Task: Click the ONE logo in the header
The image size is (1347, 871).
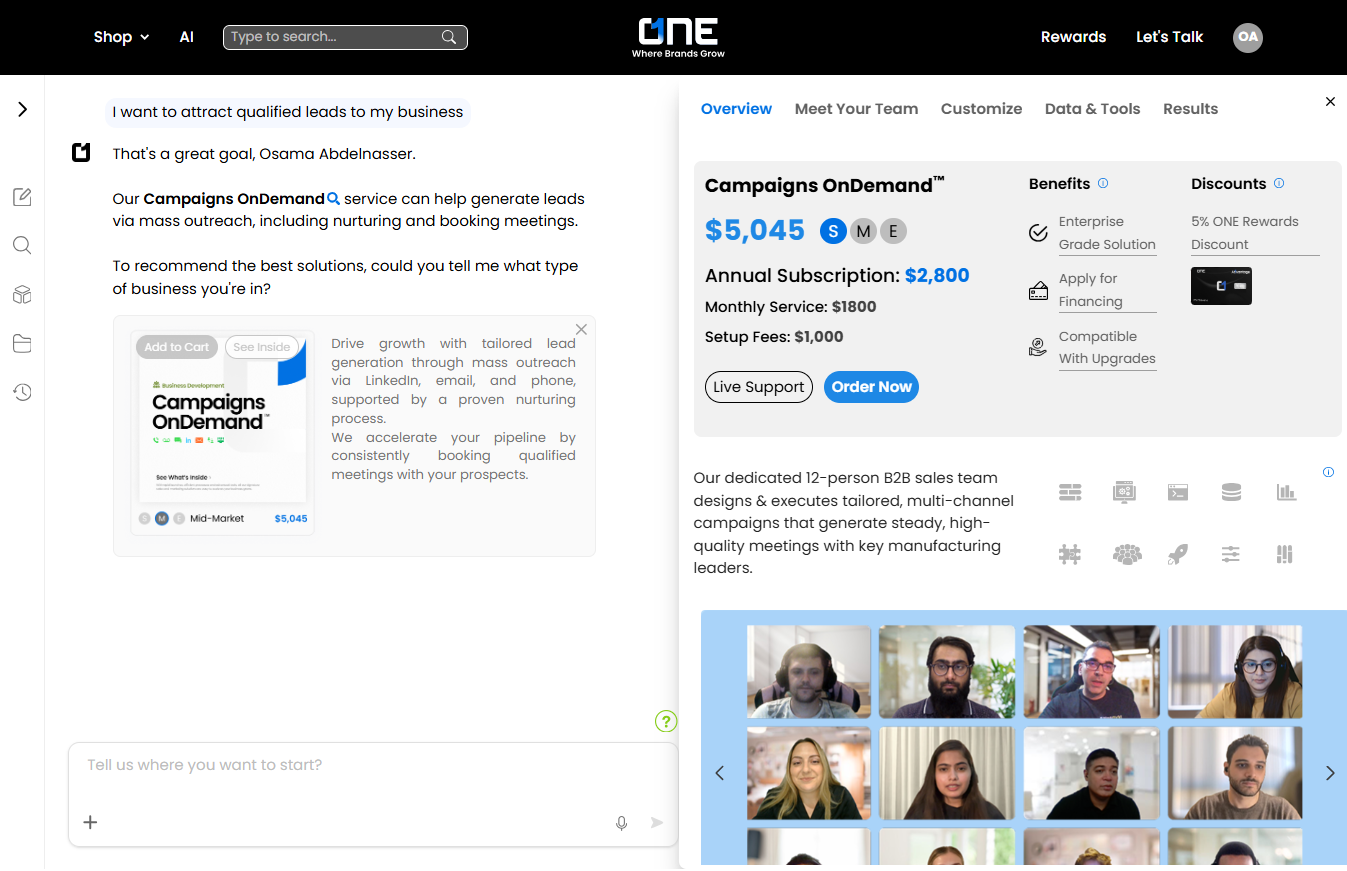Action: 678,37
